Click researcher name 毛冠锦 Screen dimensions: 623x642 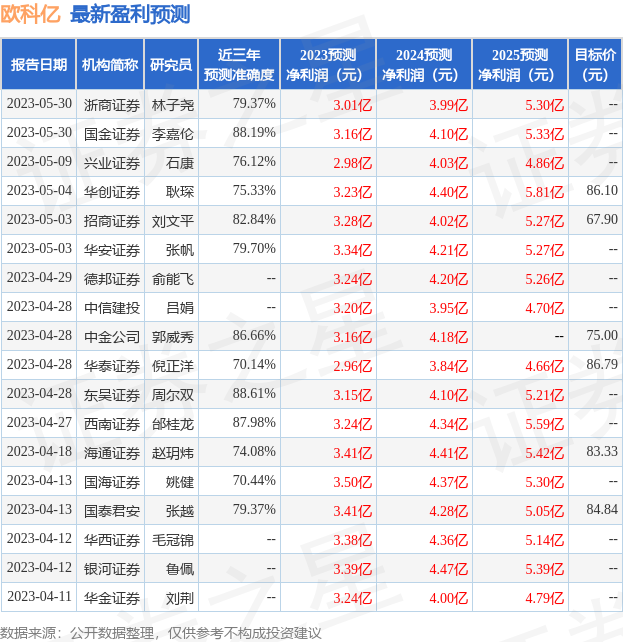tap(173, 540)
